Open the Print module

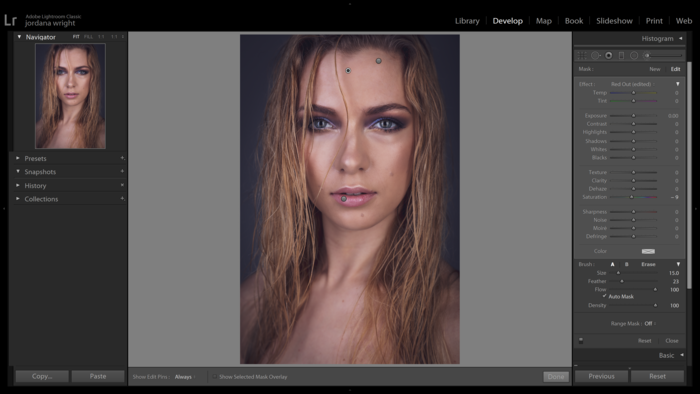[654, 21]
